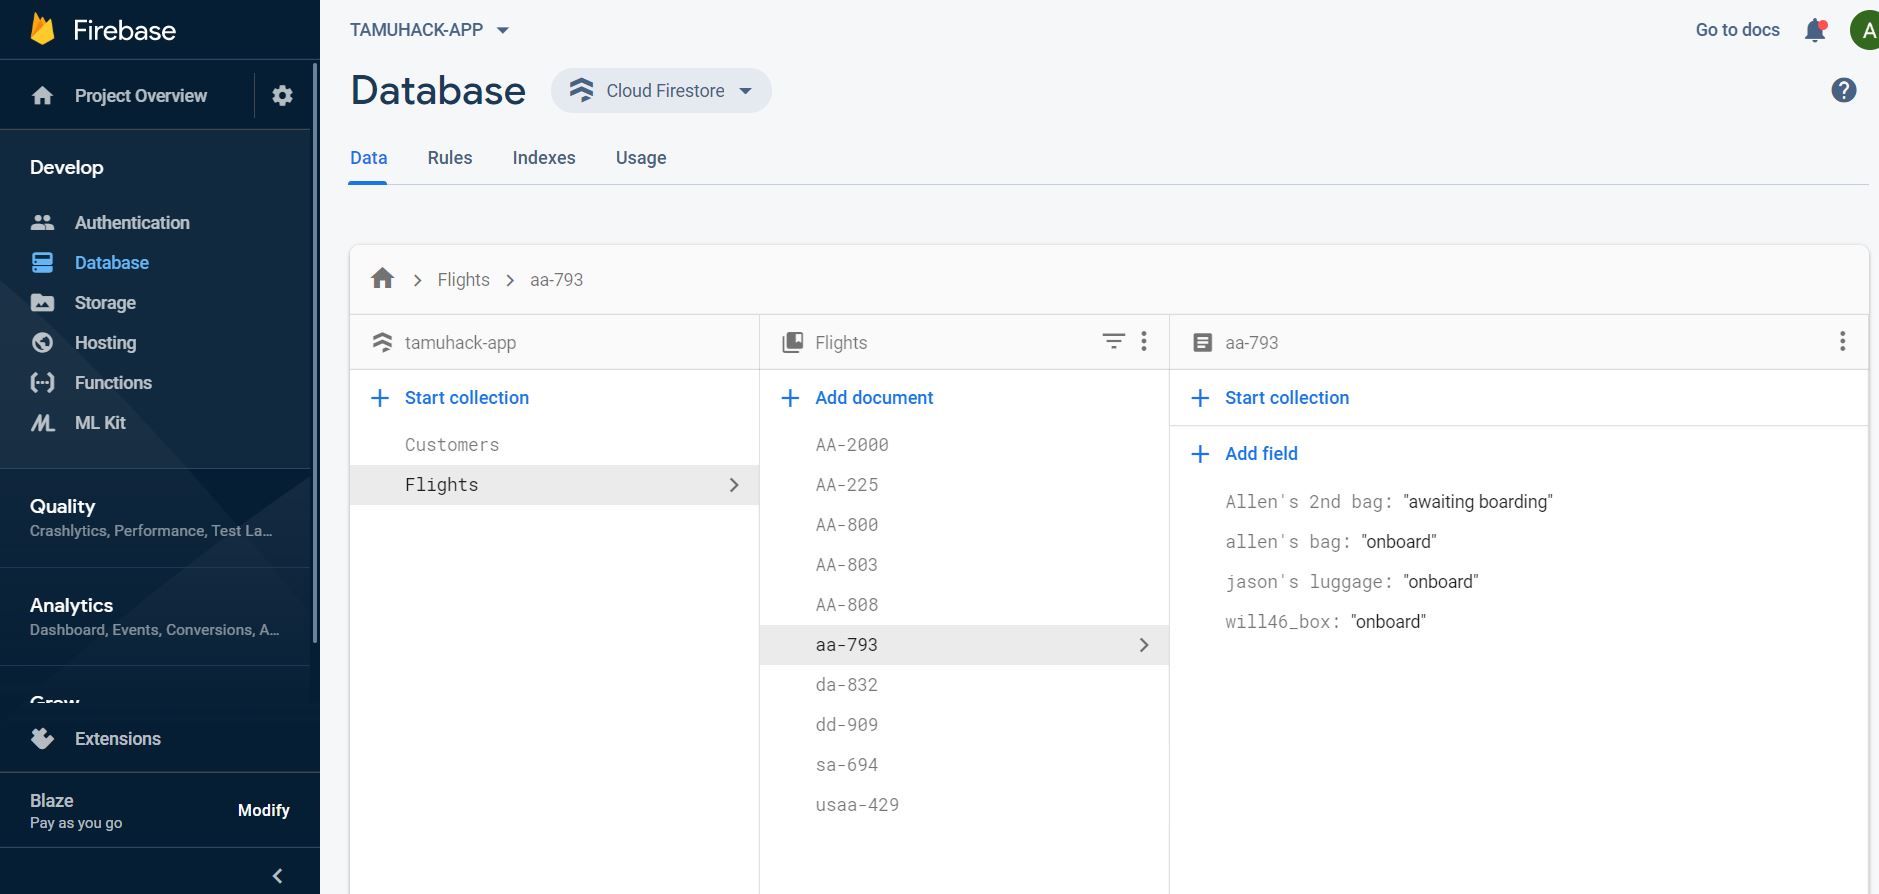Viewport: 1879px width, 894px height.
Task: Click the allen's bag field
Action: click(x=1330, y=542)
